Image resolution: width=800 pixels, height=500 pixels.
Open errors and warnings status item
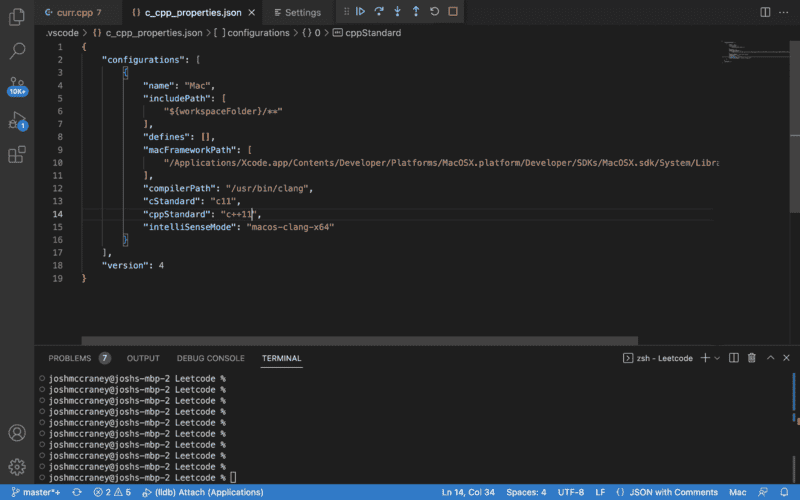pos(112,492)
